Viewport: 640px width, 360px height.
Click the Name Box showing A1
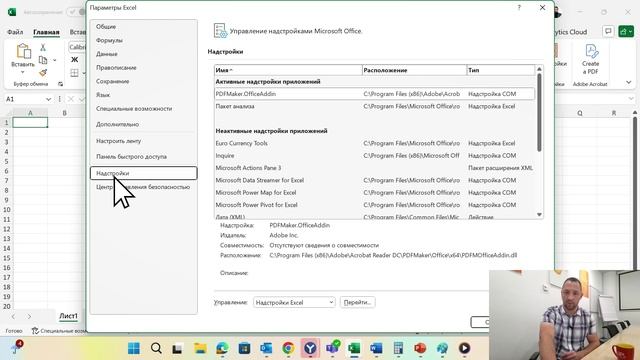(x=24, y=99)
